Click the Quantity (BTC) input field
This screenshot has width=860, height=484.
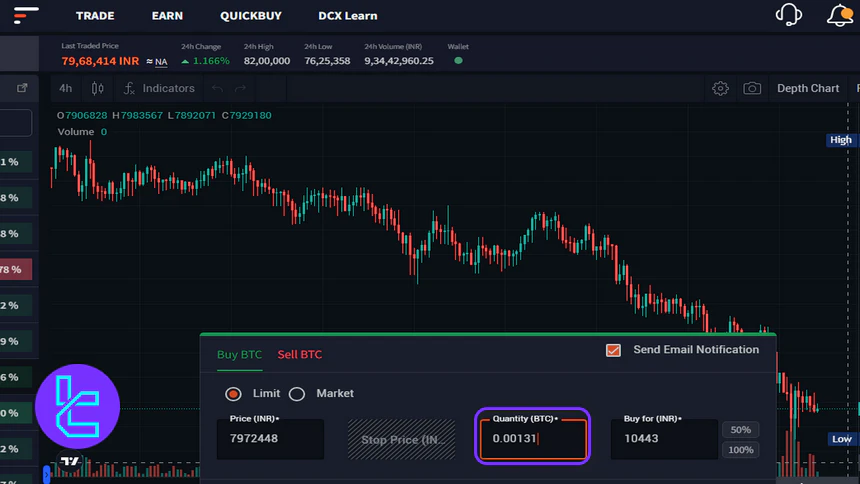[x=533, y=439]
